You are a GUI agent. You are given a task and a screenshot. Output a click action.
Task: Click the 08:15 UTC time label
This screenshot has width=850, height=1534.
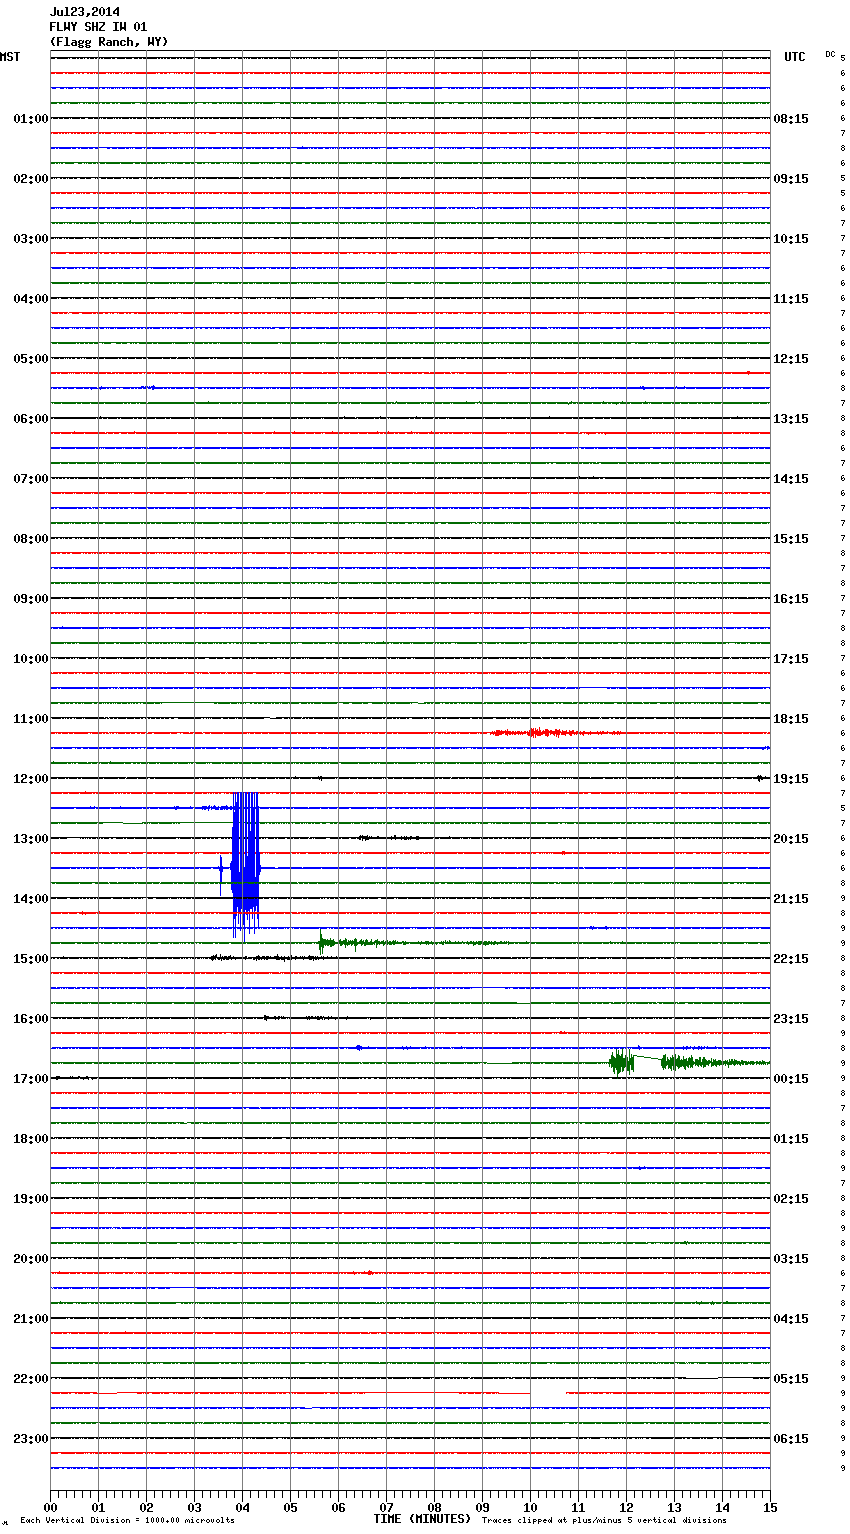click(791, 119)
